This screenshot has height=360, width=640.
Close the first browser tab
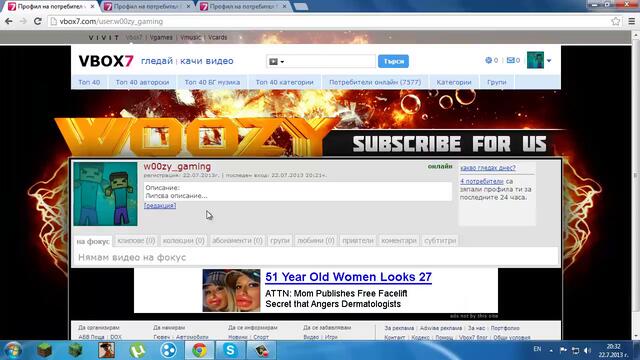pyautogui.click(x=92, y=7)
